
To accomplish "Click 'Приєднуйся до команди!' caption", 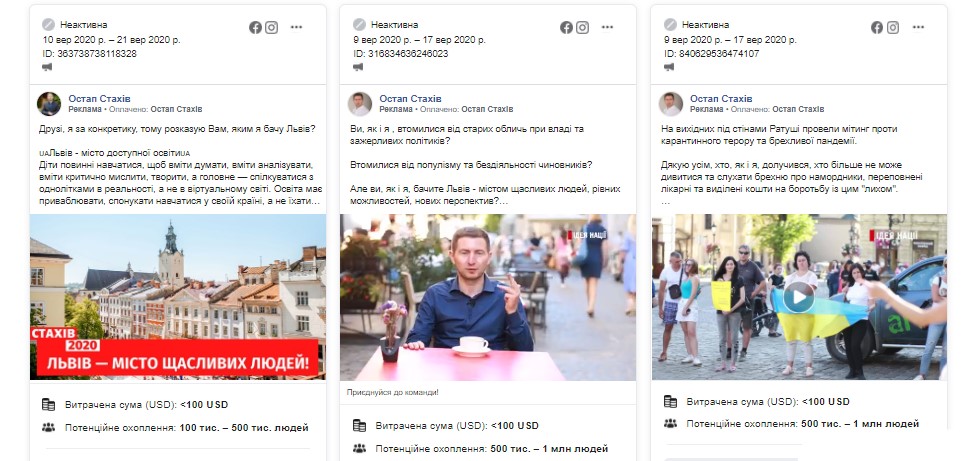I will pos(392,392).
